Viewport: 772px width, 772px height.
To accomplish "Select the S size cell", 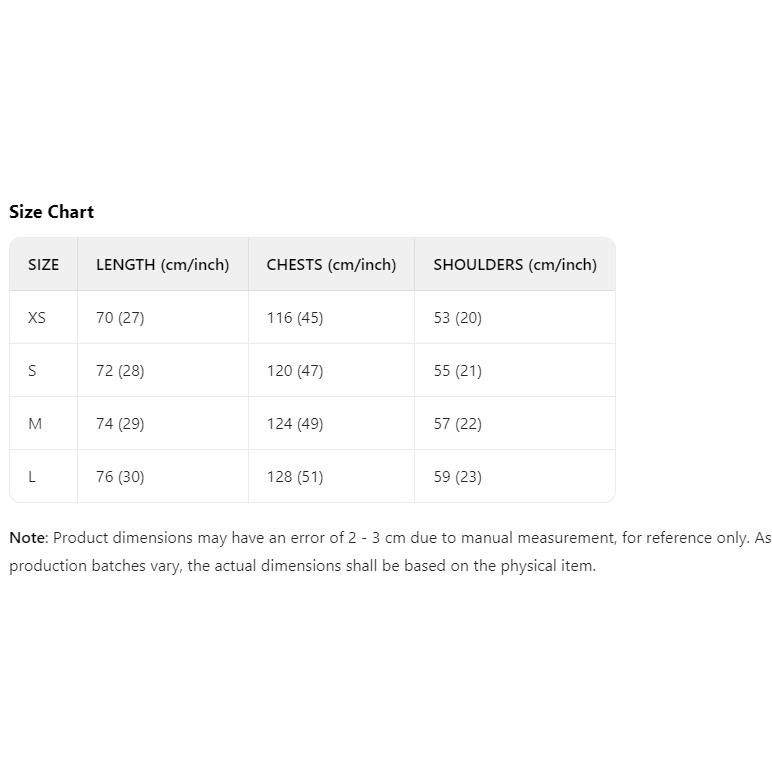I will click(32, 371).
